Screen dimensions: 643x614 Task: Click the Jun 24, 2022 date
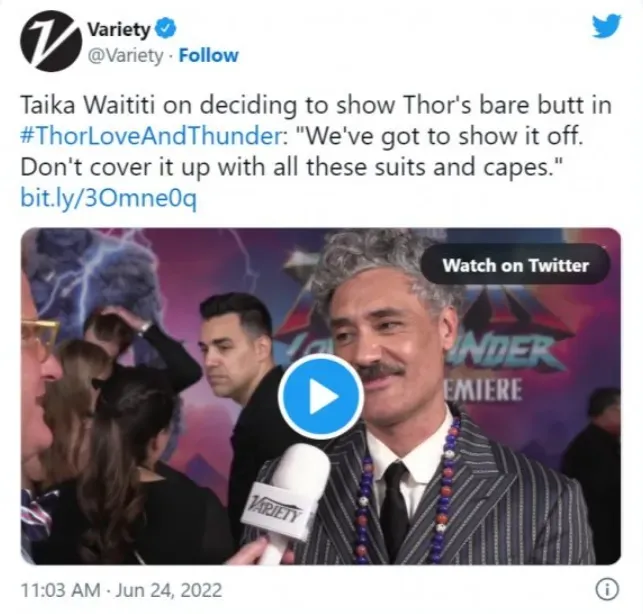coord(169,590)
